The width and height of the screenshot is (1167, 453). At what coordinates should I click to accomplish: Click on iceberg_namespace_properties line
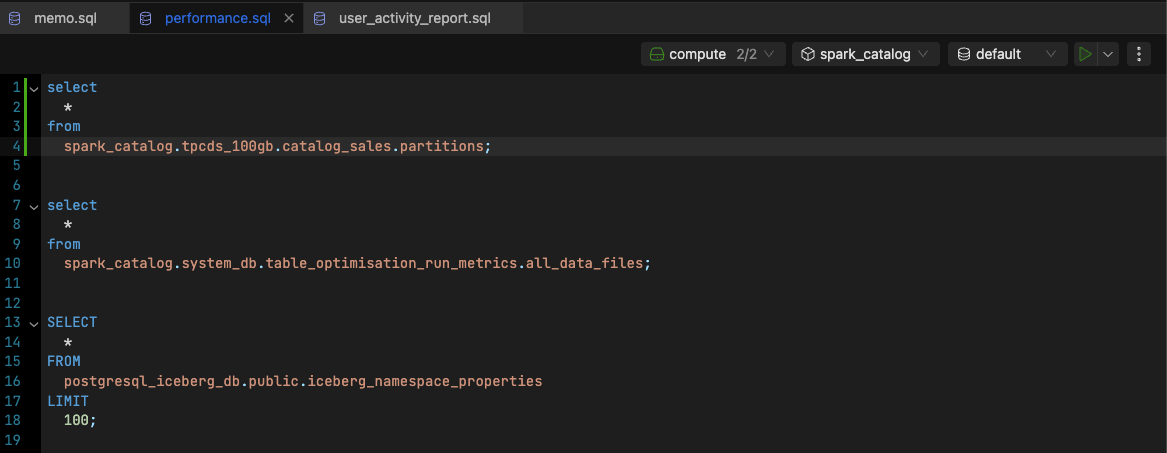coord(303,381)
